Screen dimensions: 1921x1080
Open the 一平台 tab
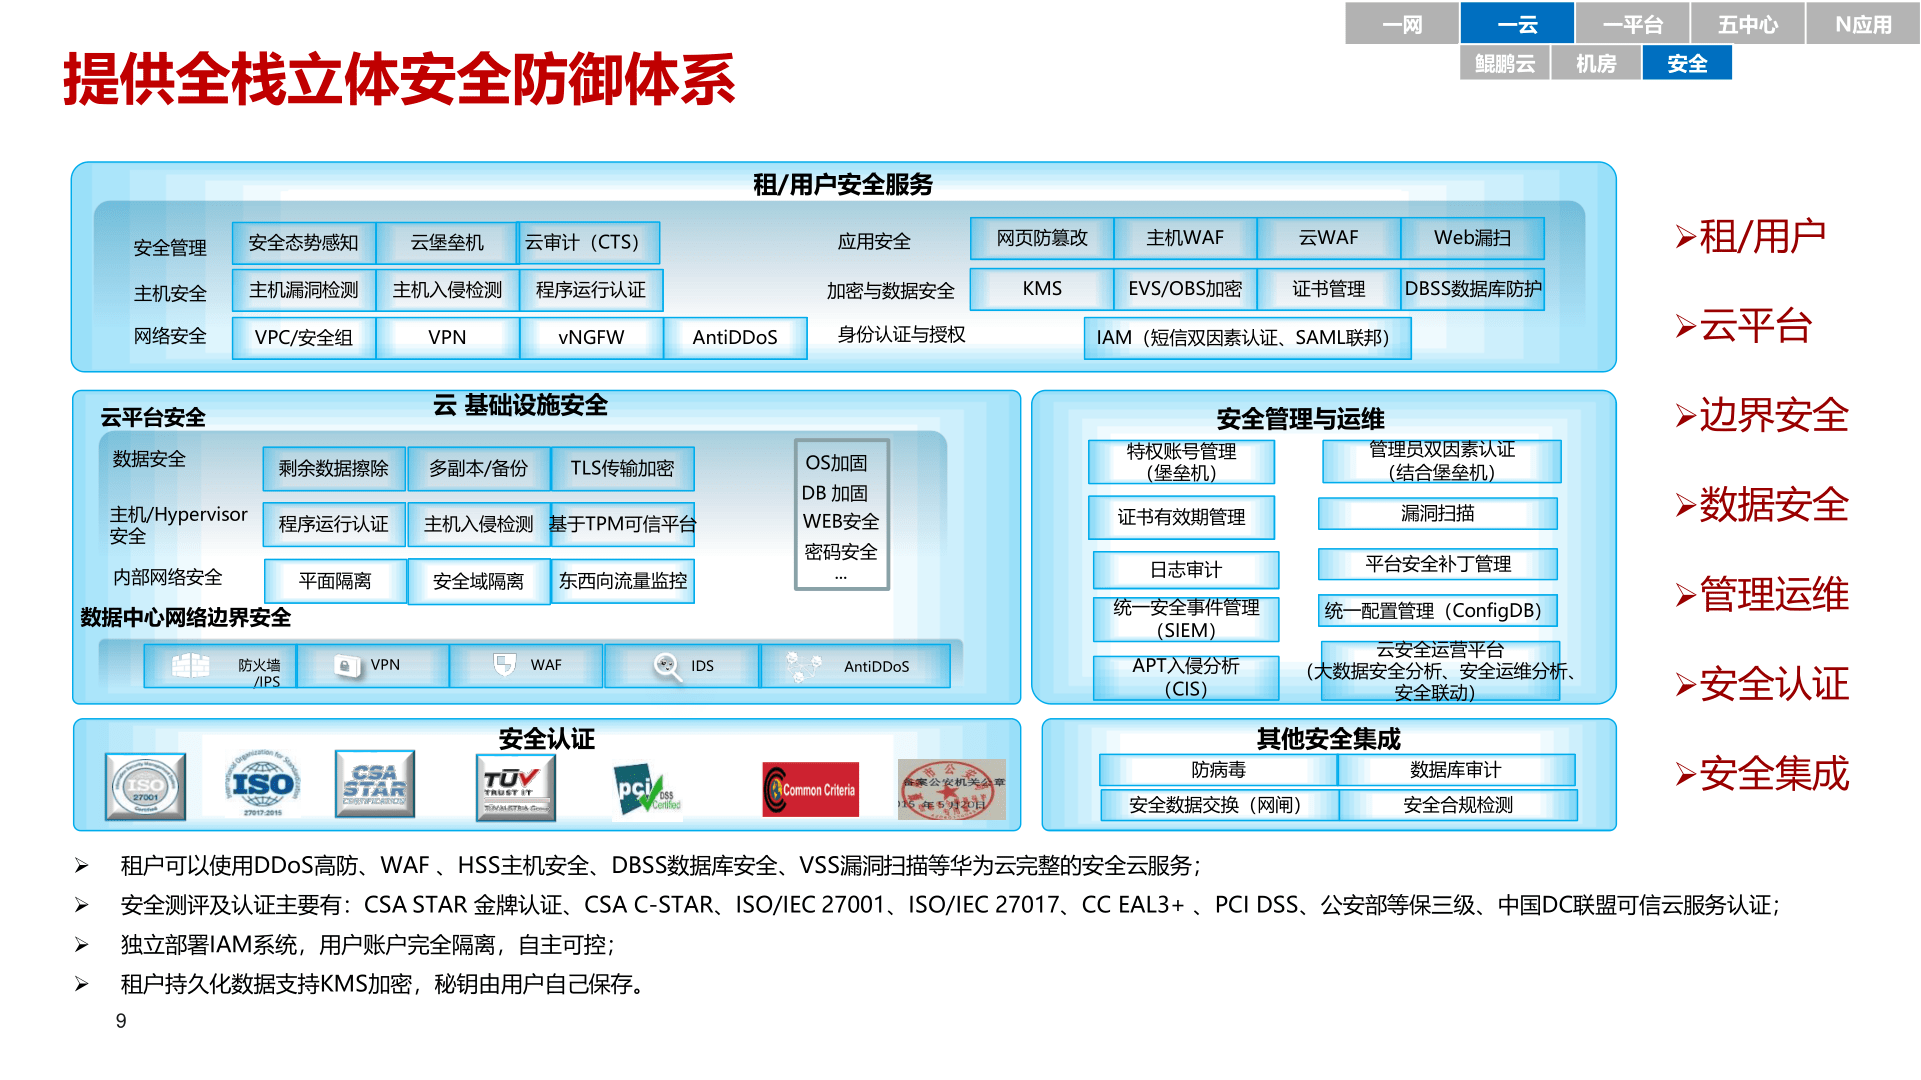pyautogui.click(x=1632, y=24)
